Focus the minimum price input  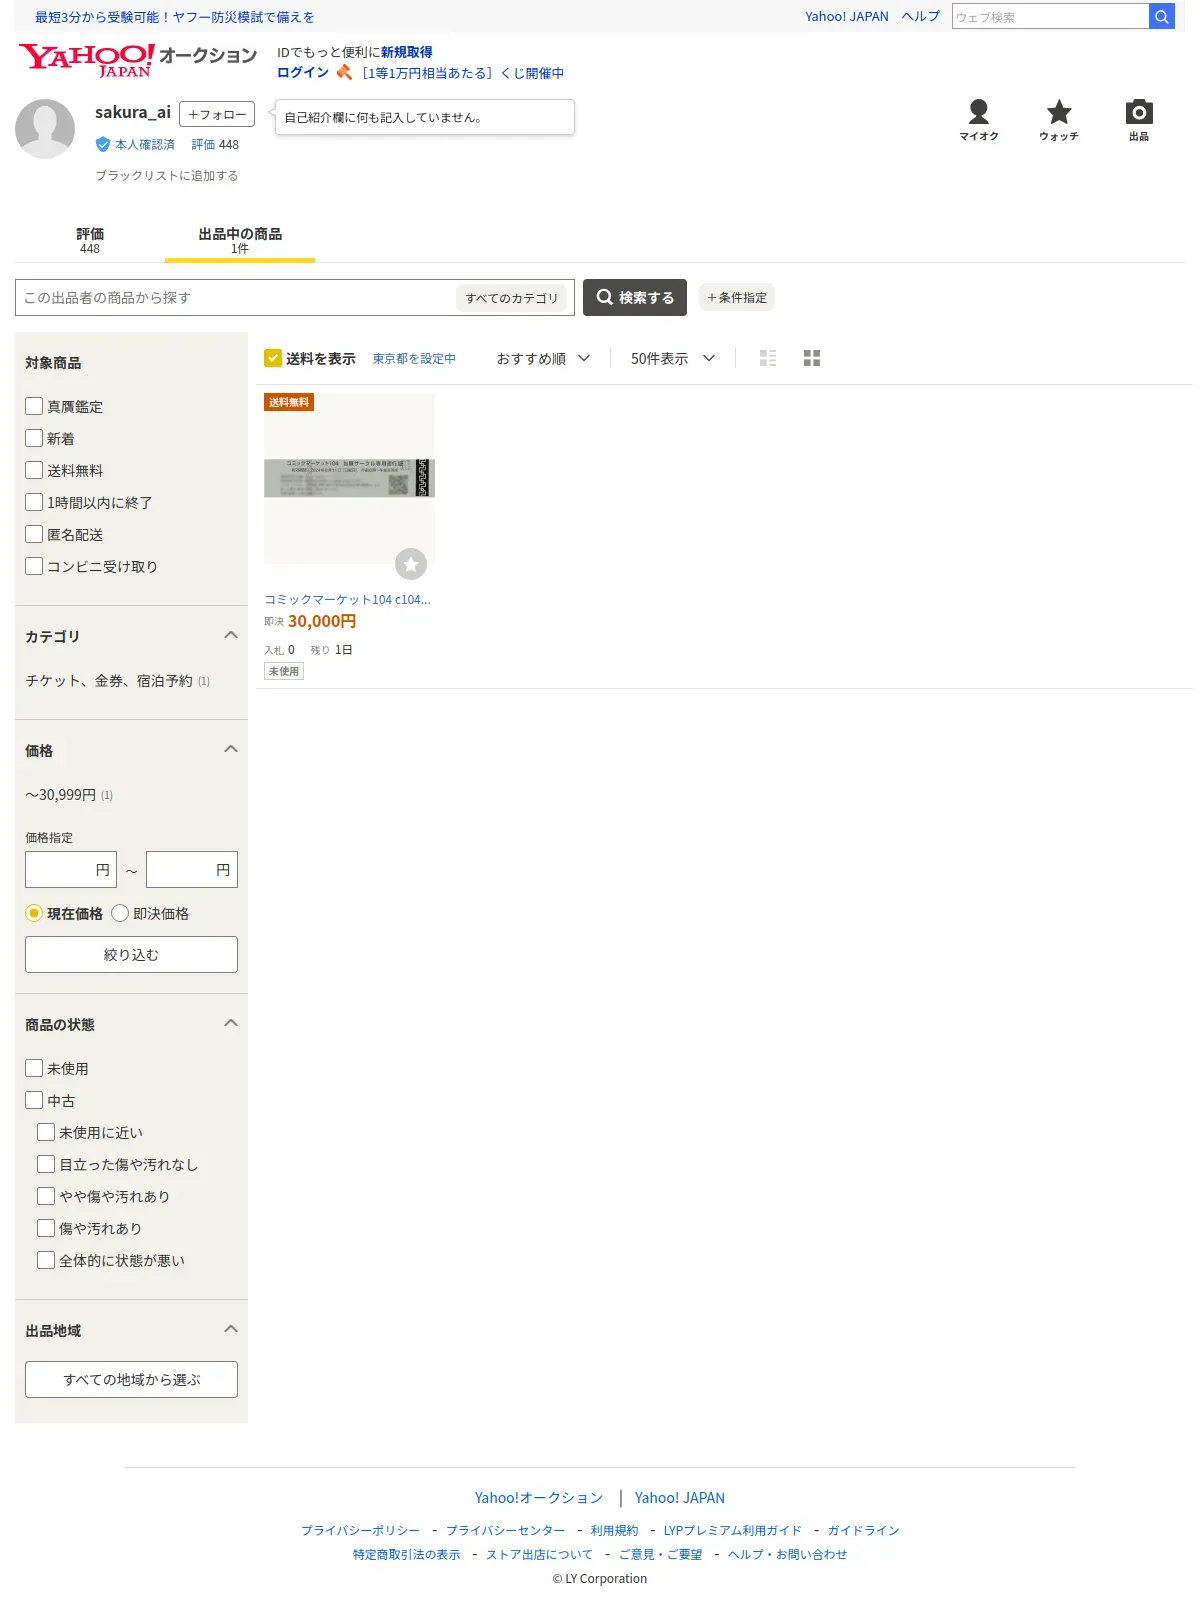pyautogui.click(x=71, y=870)
